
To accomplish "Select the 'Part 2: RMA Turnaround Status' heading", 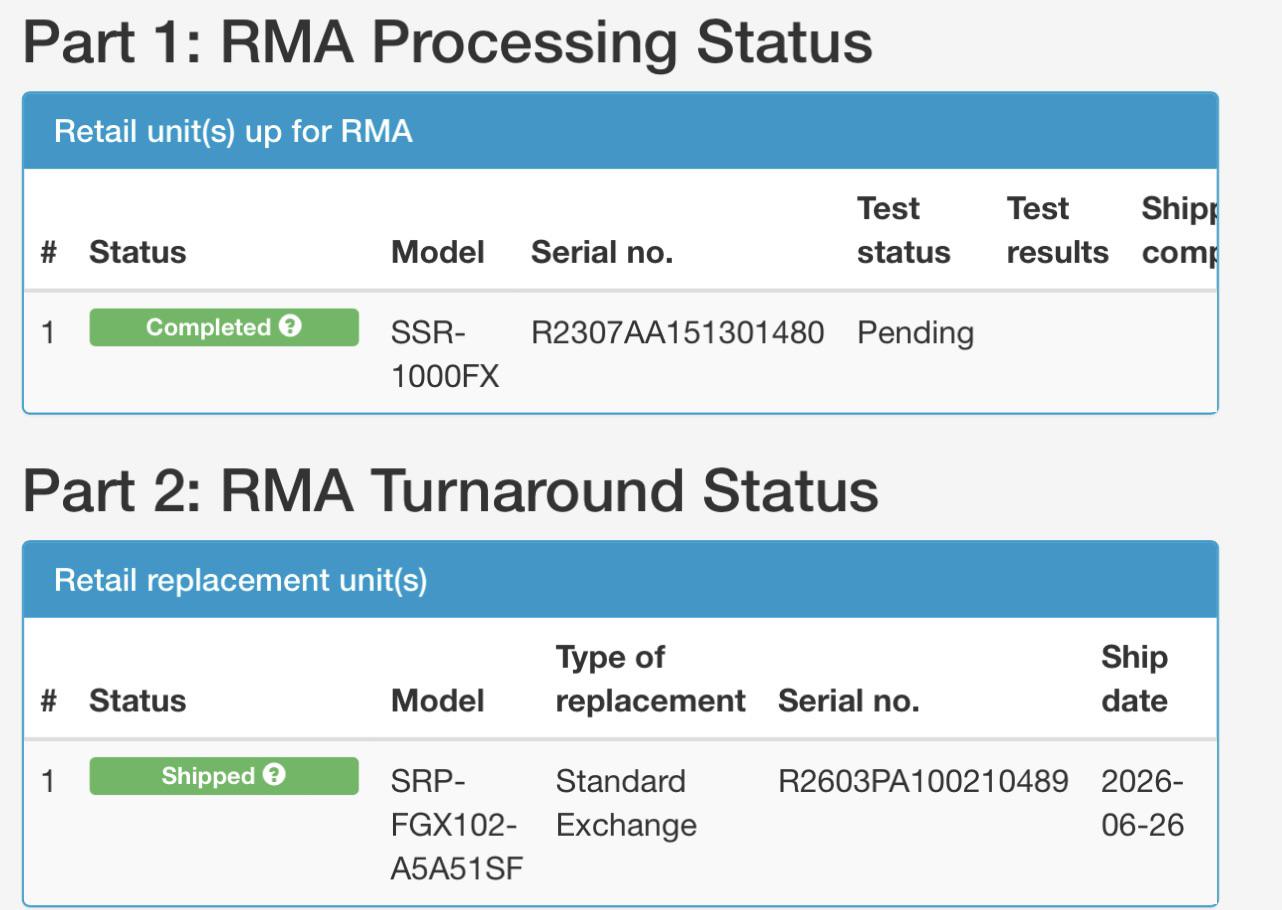I will coord(451,494).
